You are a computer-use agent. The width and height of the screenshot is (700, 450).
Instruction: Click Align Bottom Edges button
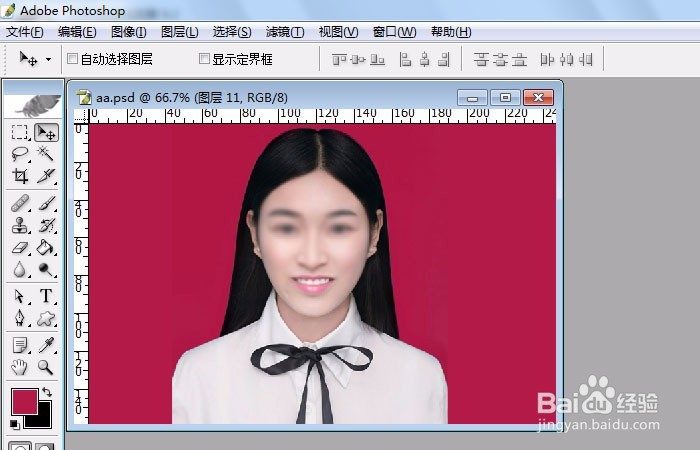(377, 59)
